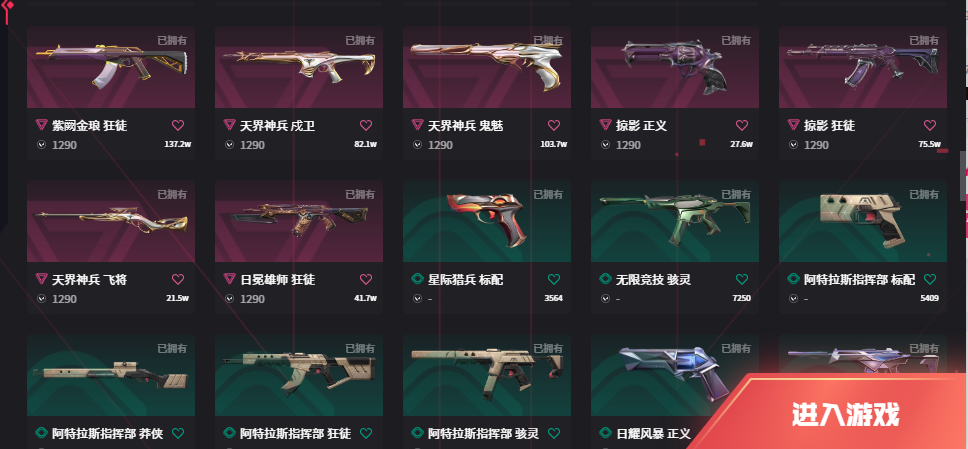
Task: Click the 进入游戏 button
Action: tap(846, 414)
